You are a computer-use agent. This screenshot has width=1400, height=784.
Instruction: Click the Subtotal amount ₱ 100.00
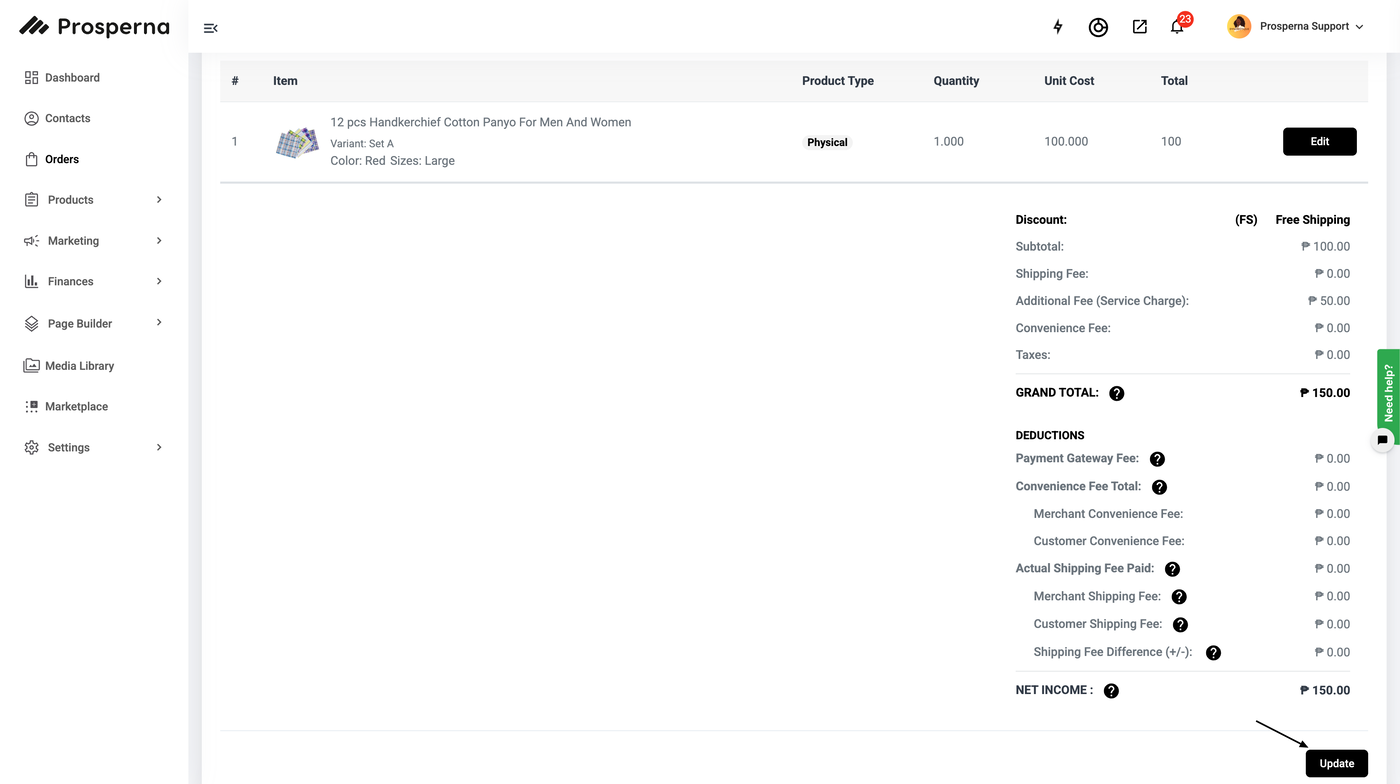point(1325,247)
